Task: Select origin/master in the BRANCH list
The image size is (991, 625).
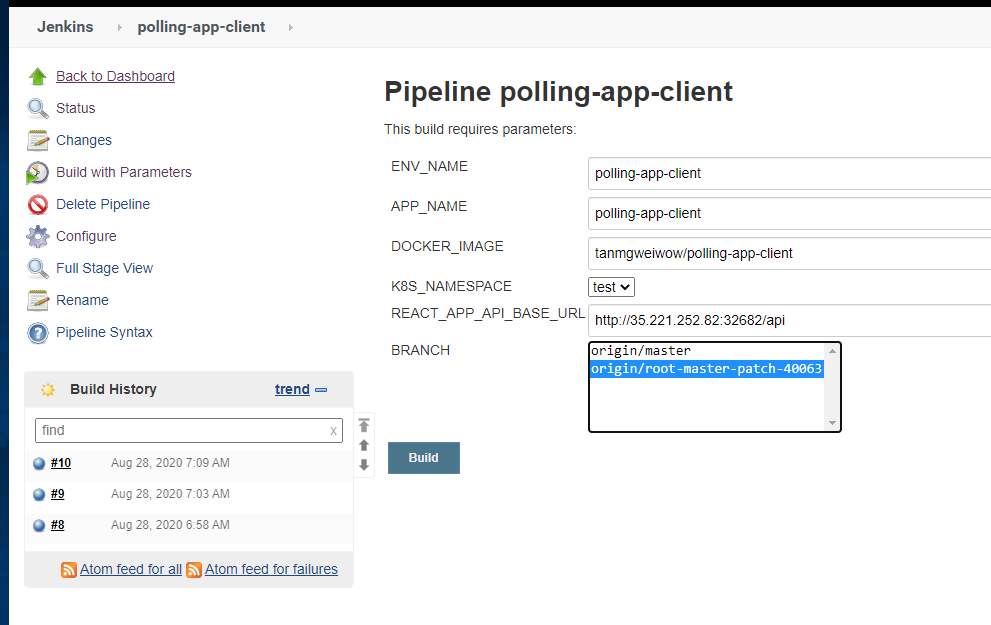Action: pyautogui.click(x=641, y=351)
